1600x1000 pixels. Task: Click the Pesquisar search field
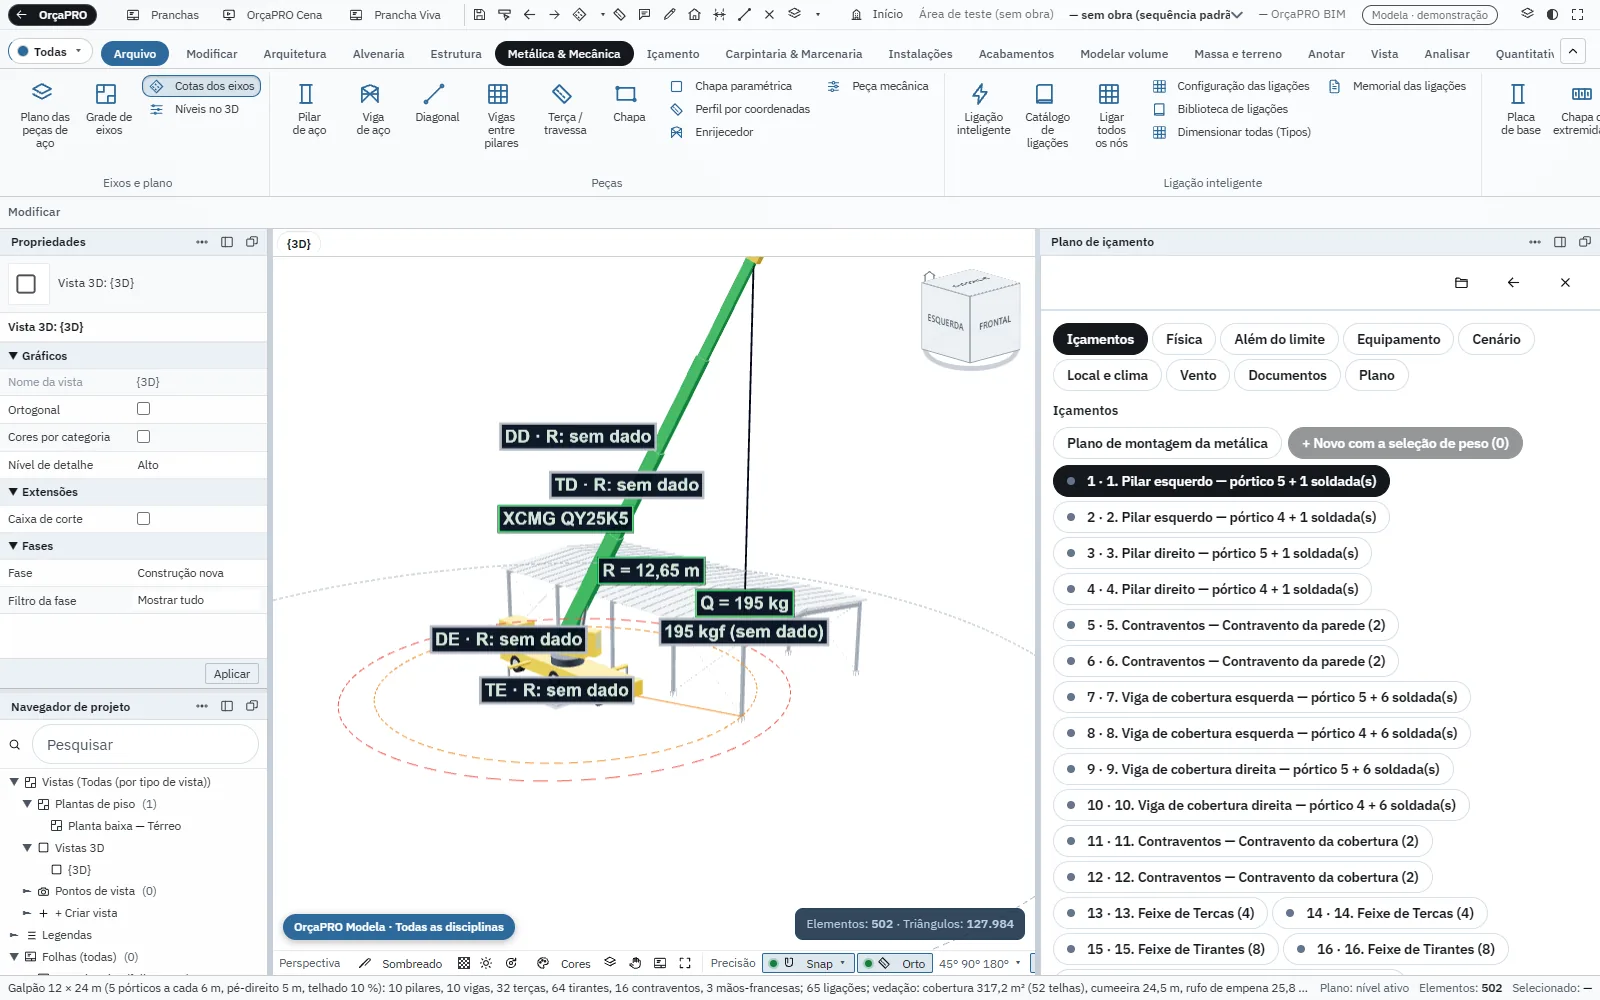click(x=146, y=745)
